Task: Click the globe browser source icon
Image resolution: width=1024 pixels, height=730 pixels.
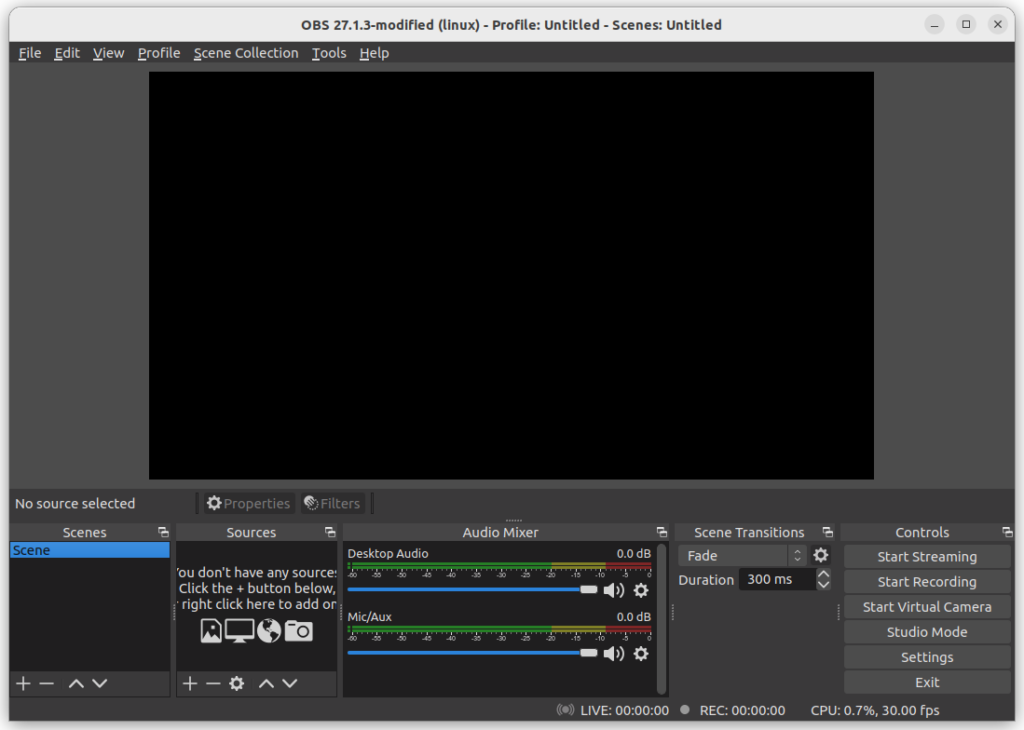Action: tap(267, 630)
